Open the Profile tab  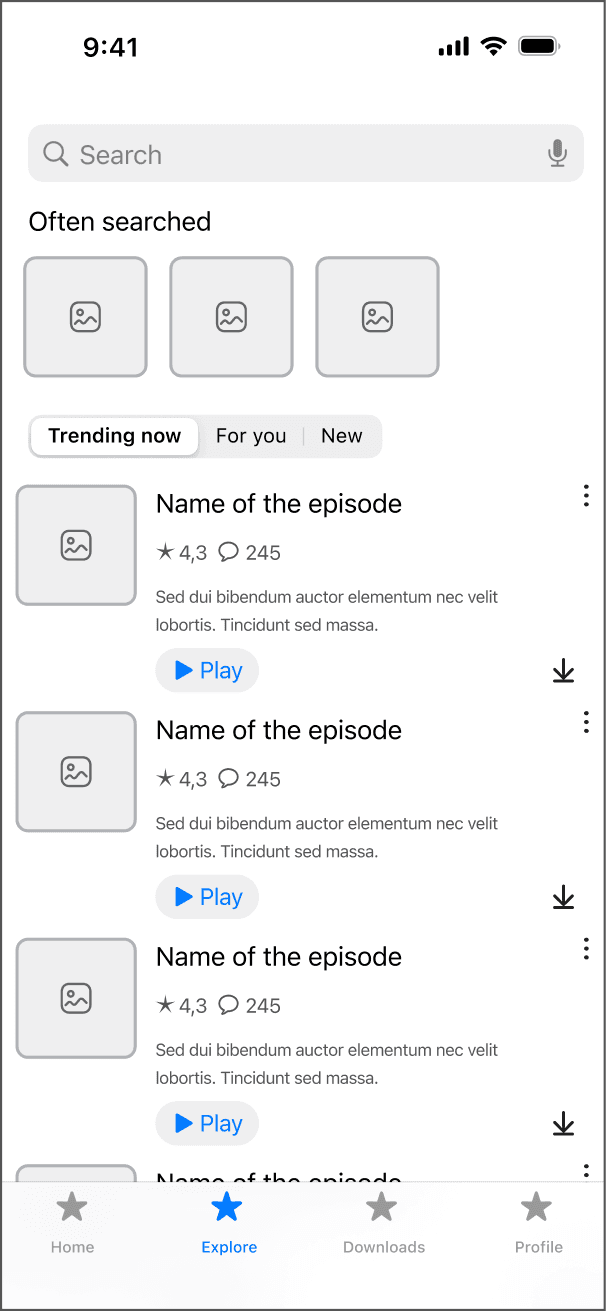click(538, 1222)
